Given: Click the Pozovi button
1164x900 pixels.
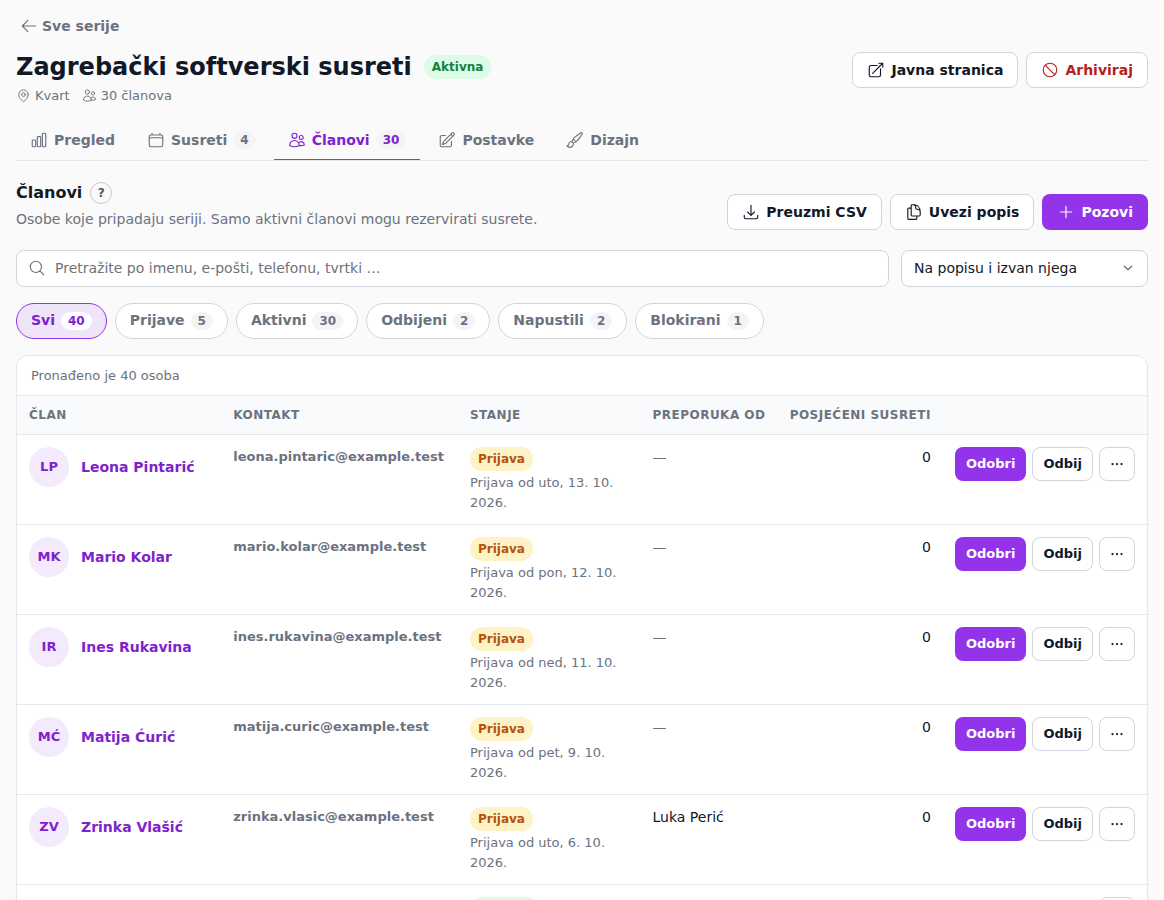Looking at the screenshot, I should point(1094,212).
